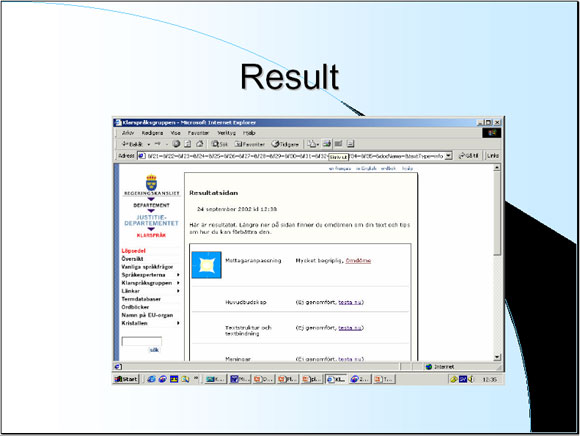Open the Tidigare history toolbar button

click(x=285, y=144)
